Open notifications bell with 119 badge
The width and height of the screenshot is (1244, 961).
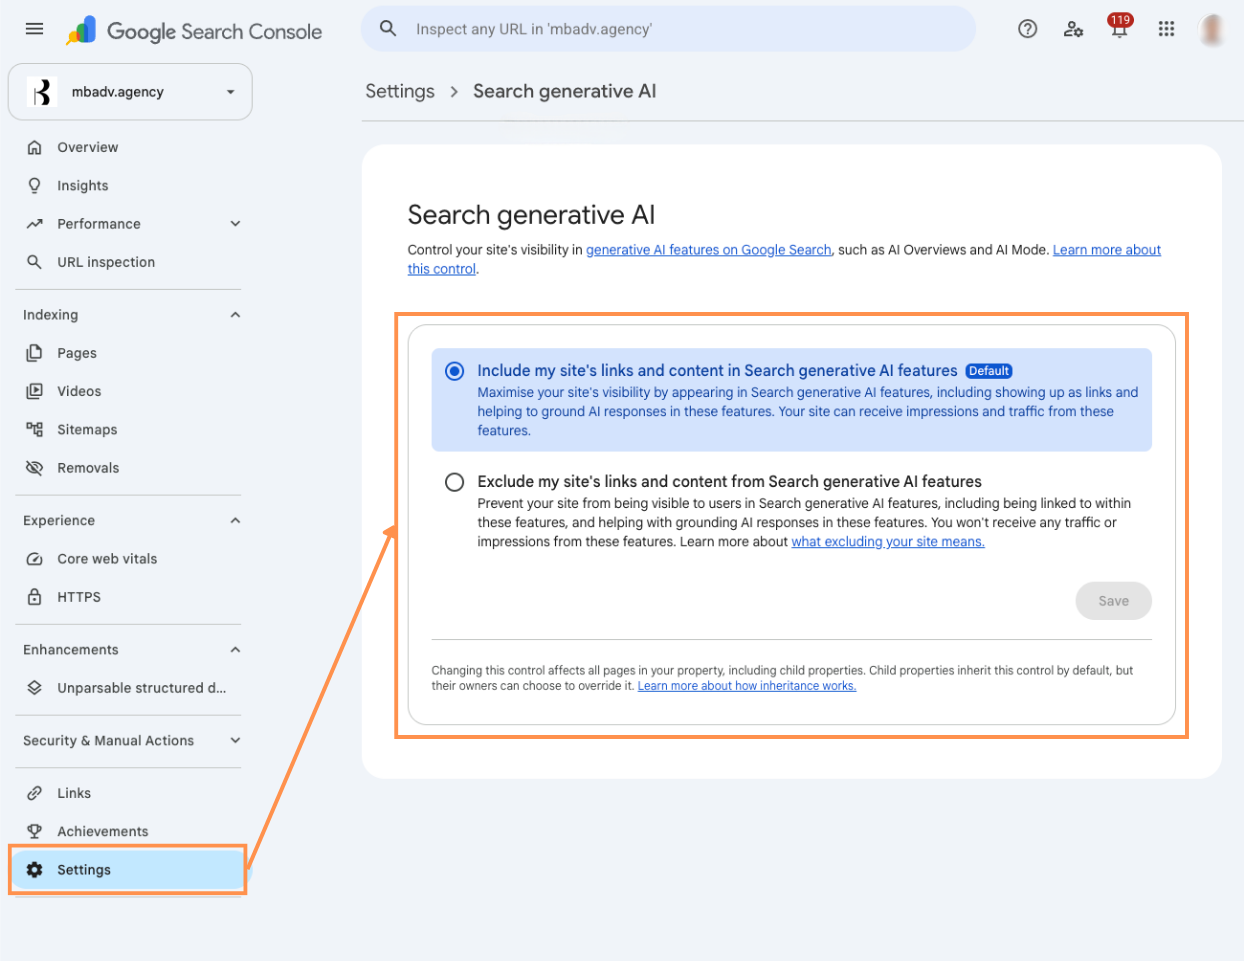pos(1119,27)
